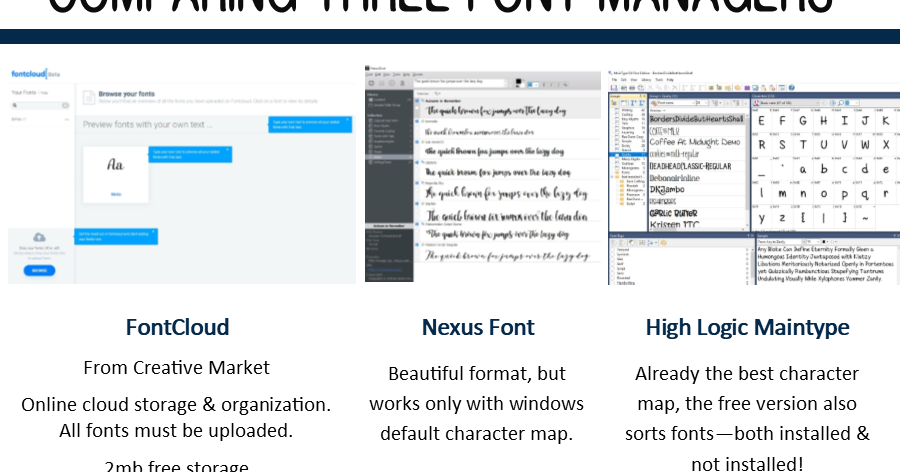Select 'Garlic Butter' font
The height and width of the screenshot is (472, 900).
[697, 213]
